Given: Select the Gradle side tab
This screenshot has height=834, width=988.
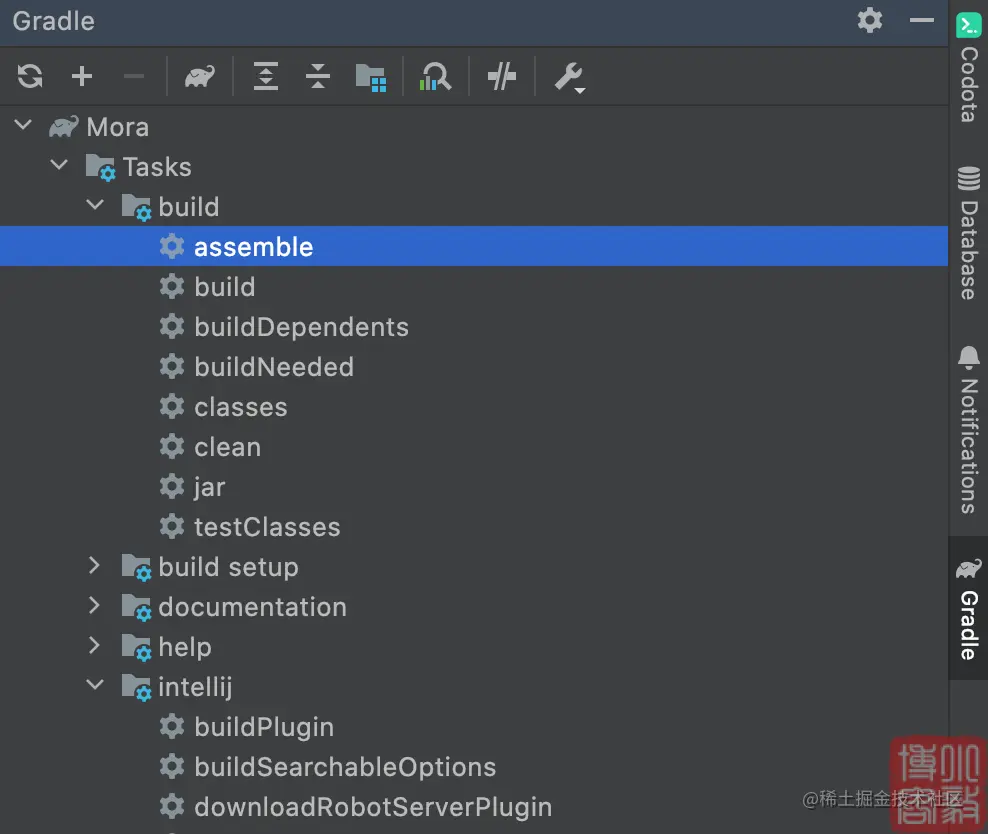Looking at the screenshot, I should [x=968, y=608].
